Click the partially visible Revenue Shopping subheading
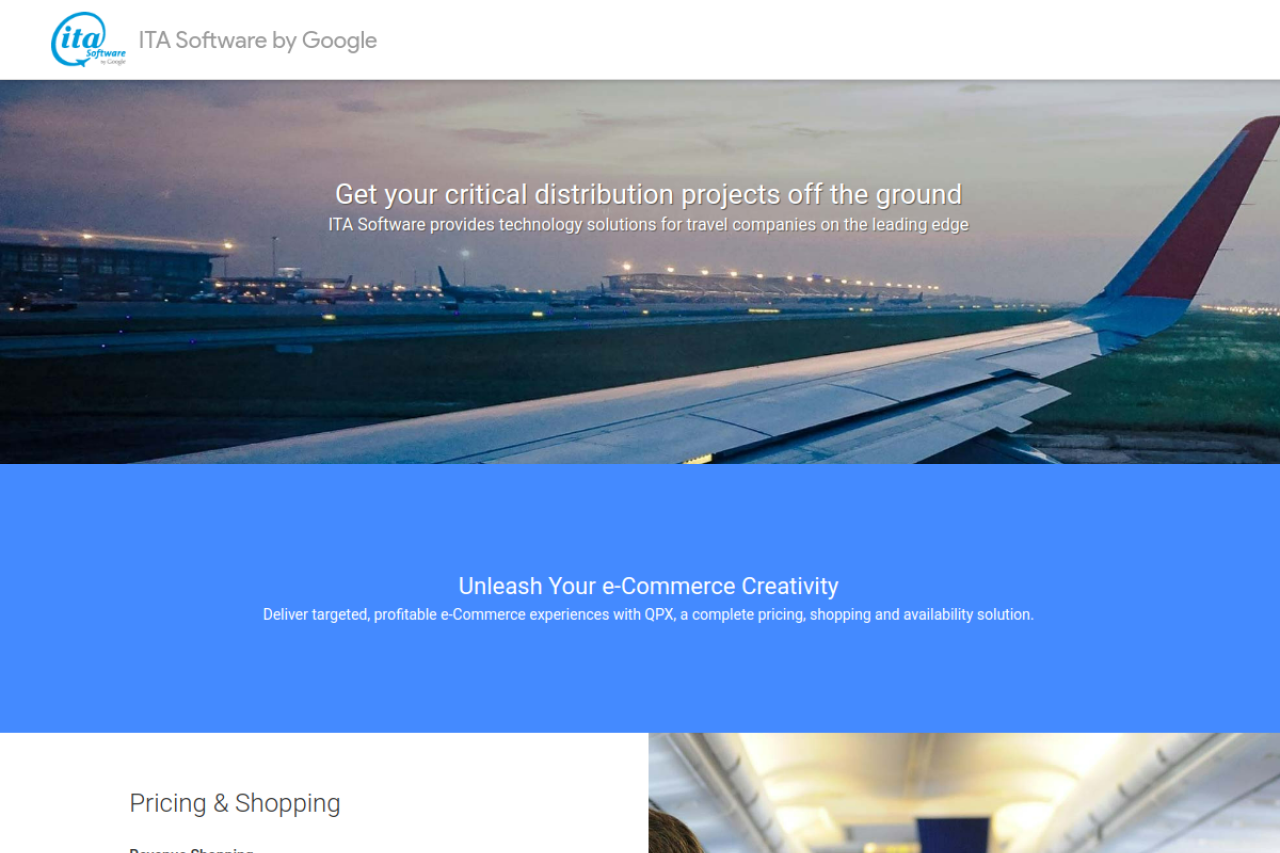 pos(191,850)
